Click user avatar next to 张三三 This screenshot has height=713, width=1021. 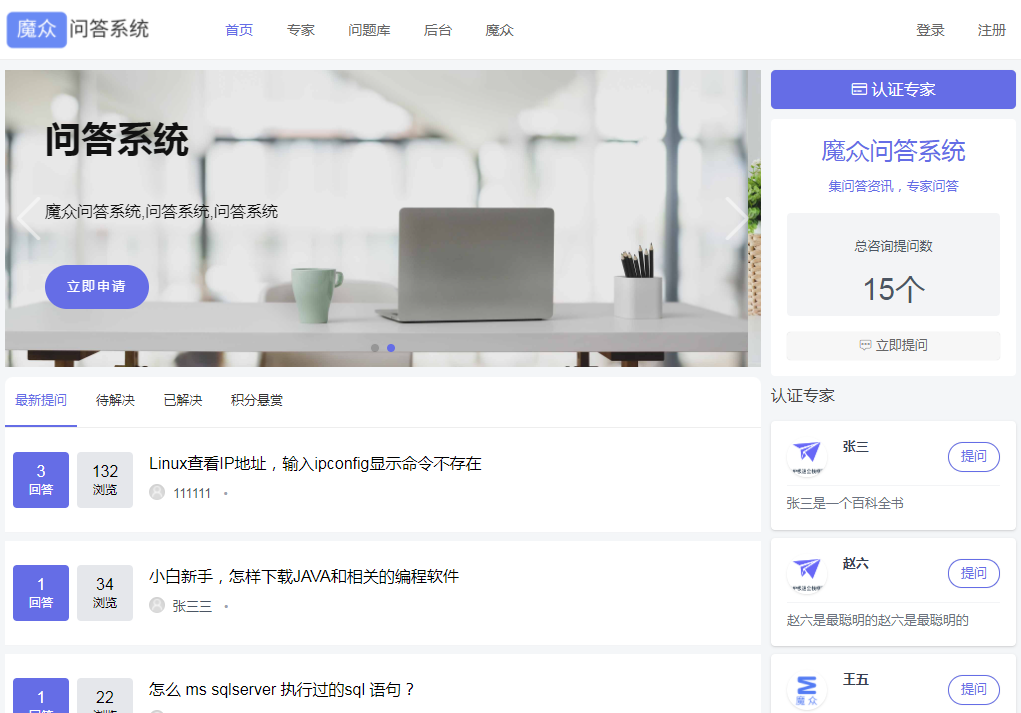pyautogui.click(x=157, y=605)
